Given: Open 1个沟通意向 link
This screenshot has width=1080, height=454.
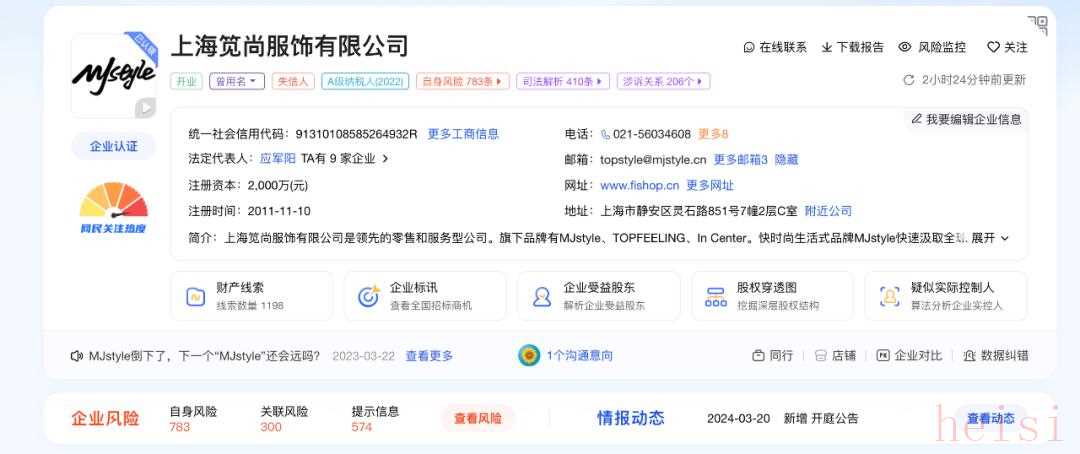Looking at the screenshot, I should [579, 355].
